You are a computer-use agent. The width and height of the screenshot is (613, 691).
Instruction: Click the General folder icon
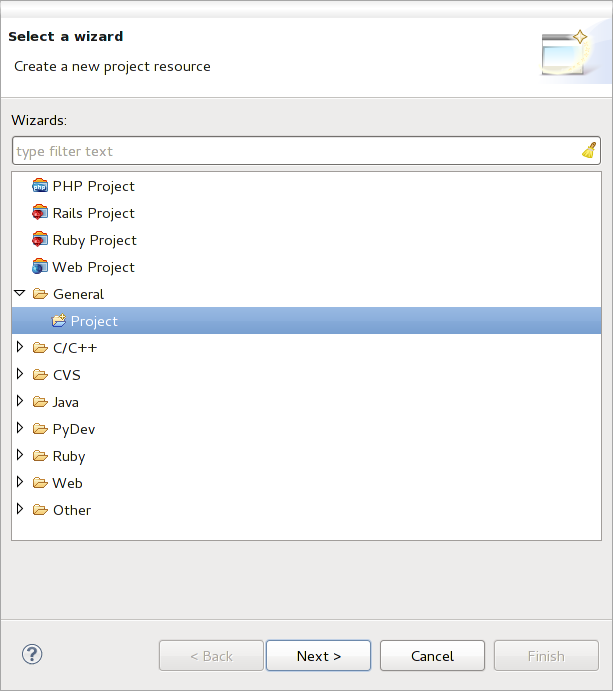[x=40, y=294]
